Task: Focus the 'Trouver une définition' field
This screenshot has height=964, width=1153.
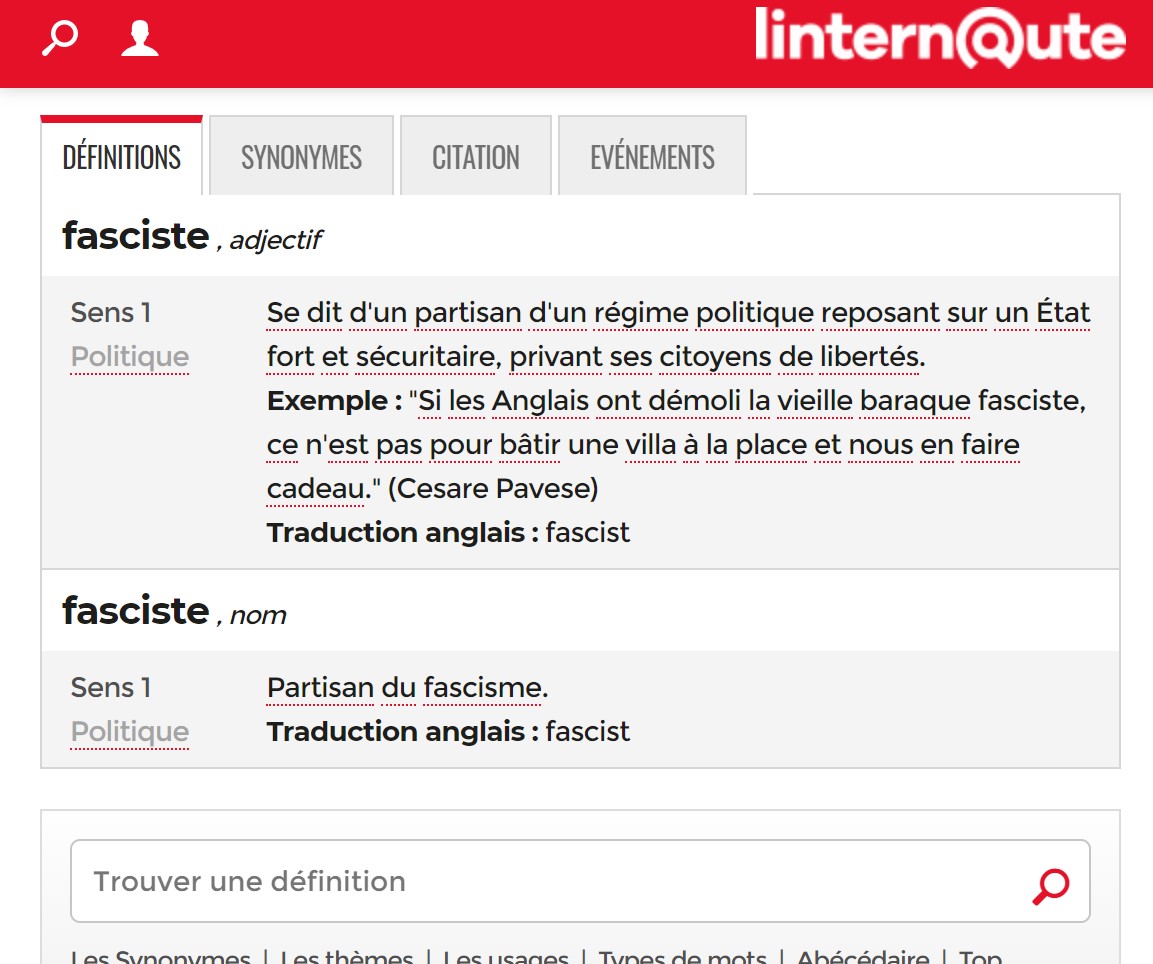Action: (x=579, y=881)
